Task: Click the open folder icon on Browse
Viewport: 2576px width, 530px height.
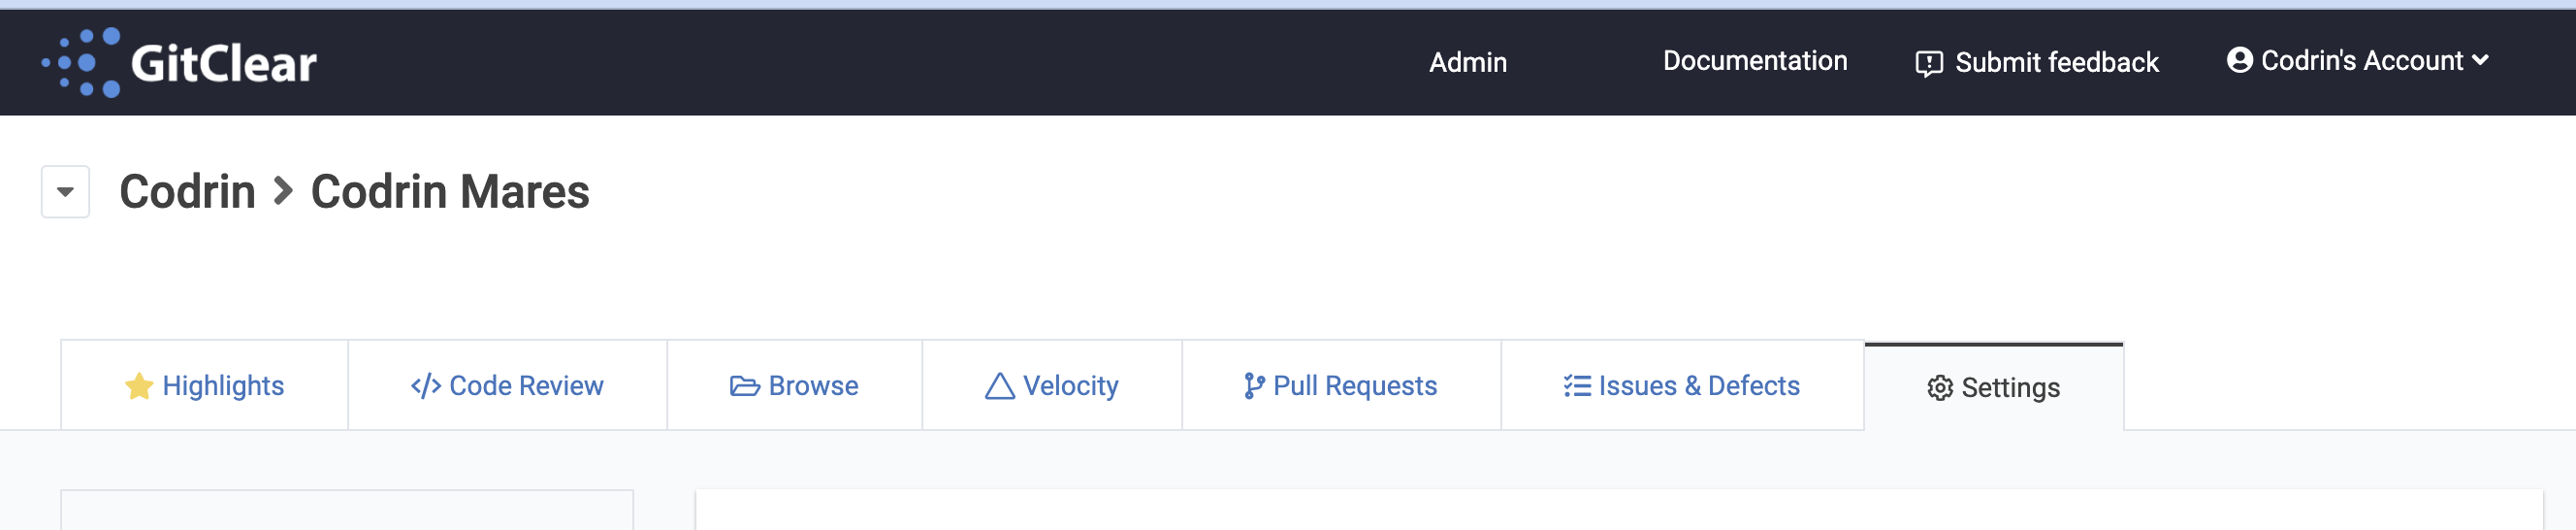Action: coord(745,386)
